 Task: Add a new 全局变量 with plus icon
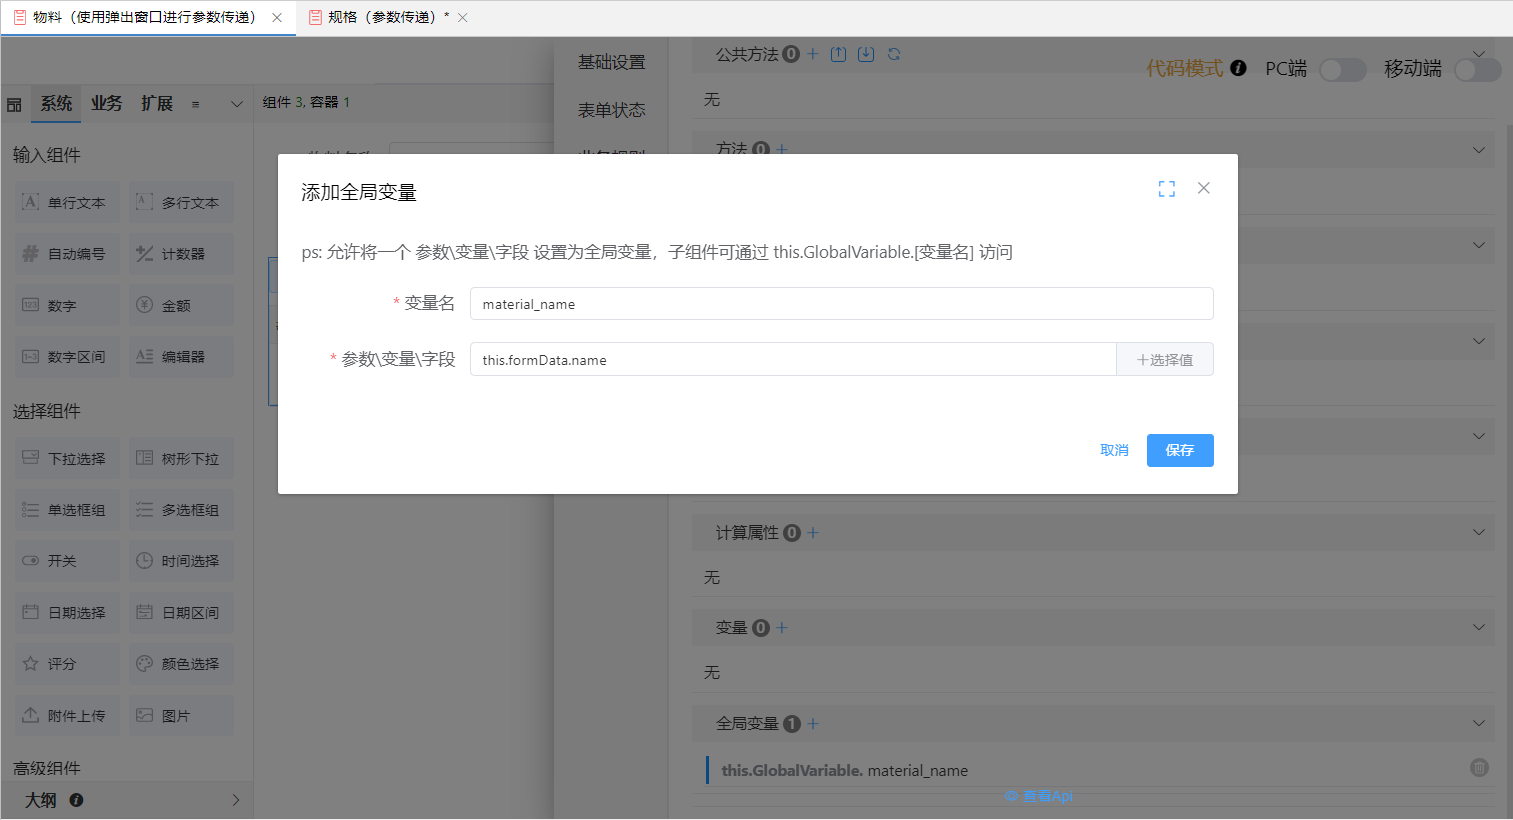(813, 723)
